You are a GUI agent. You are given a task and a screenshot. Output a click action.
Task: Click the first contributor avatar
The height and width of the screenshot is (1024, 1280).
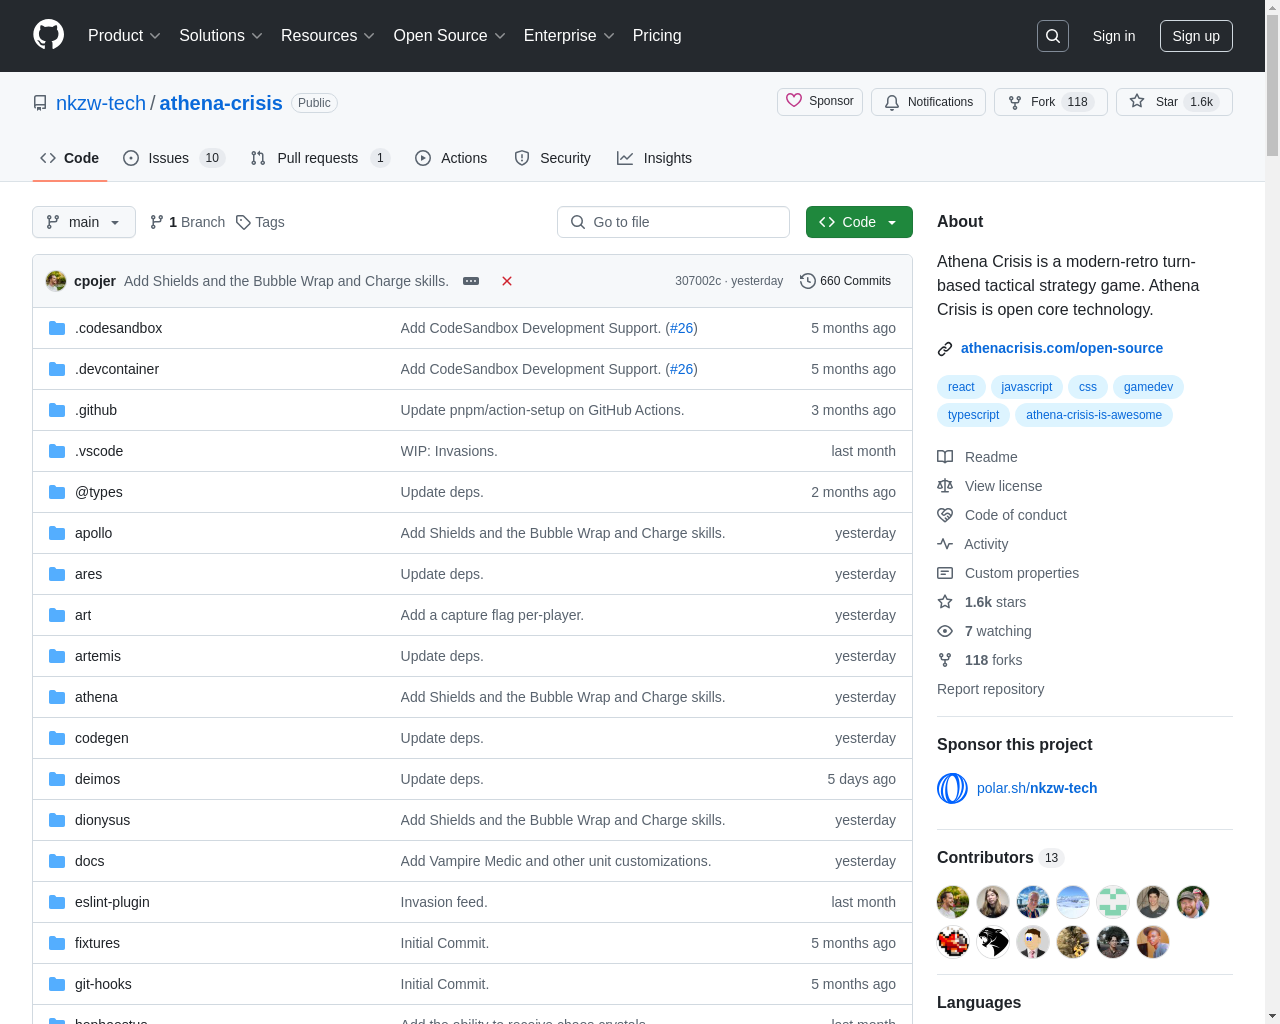[x=953, y=902]
